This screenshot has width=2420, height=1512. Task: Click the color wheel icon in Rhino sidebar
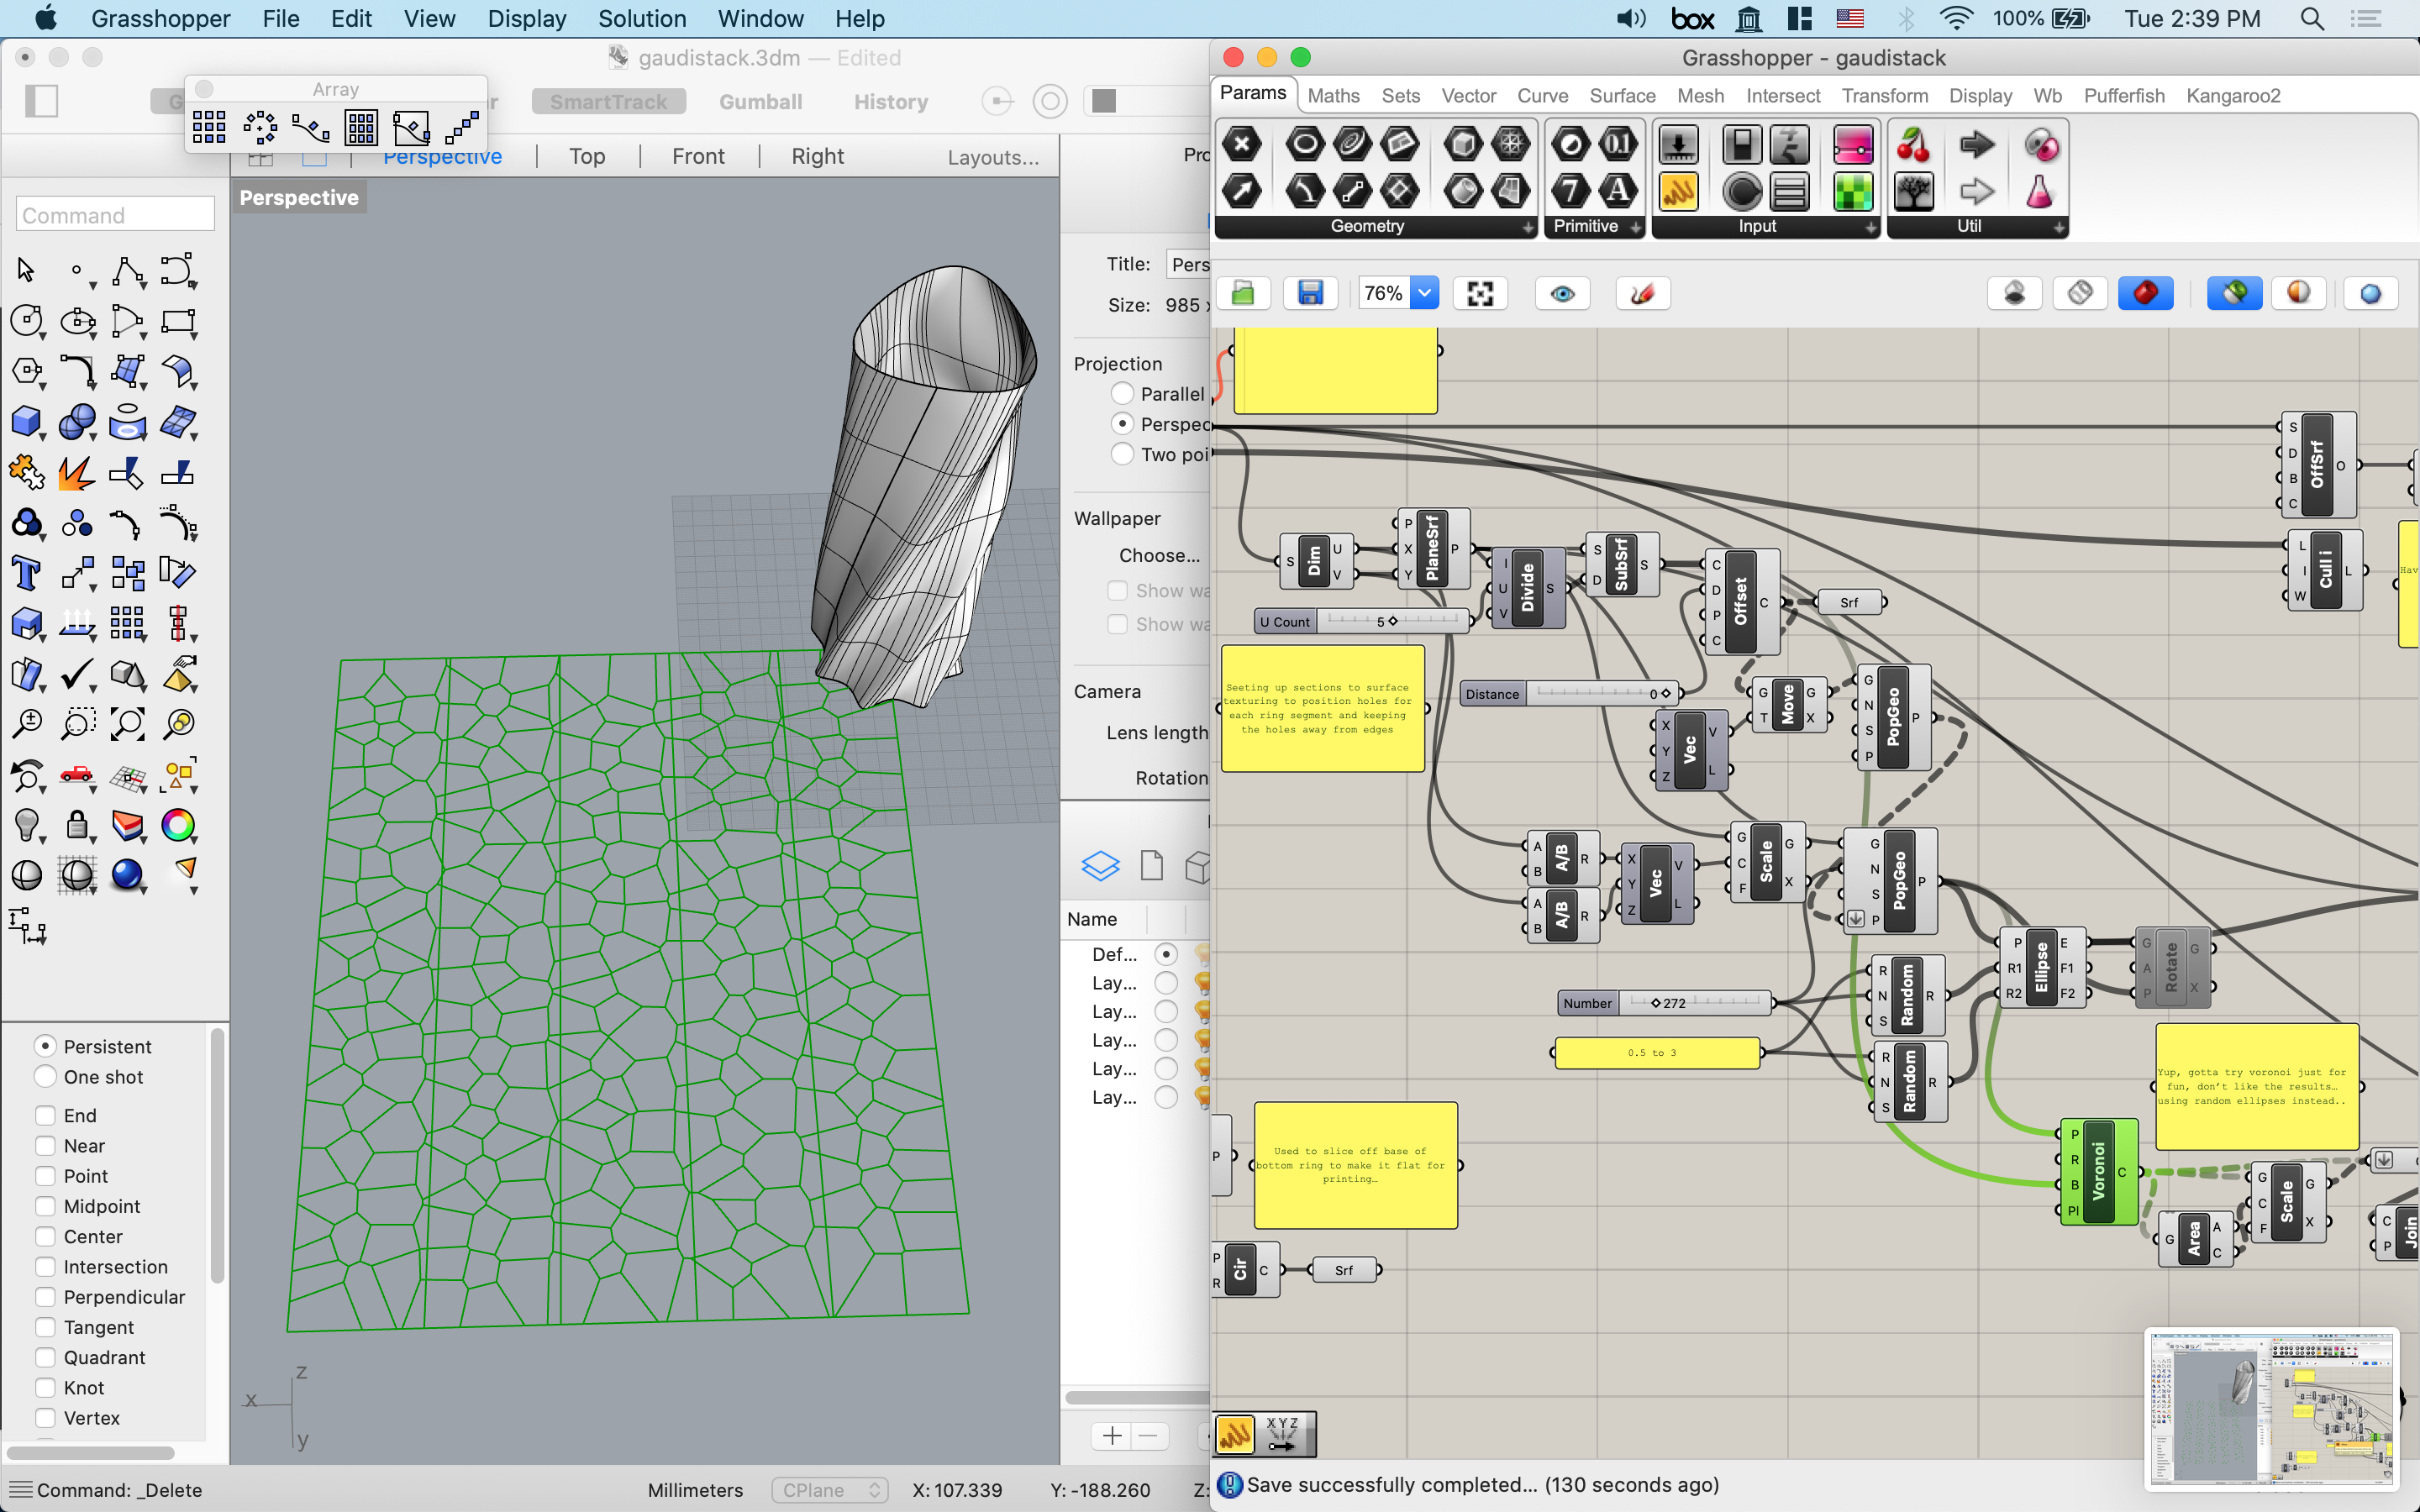pos(178,825)
